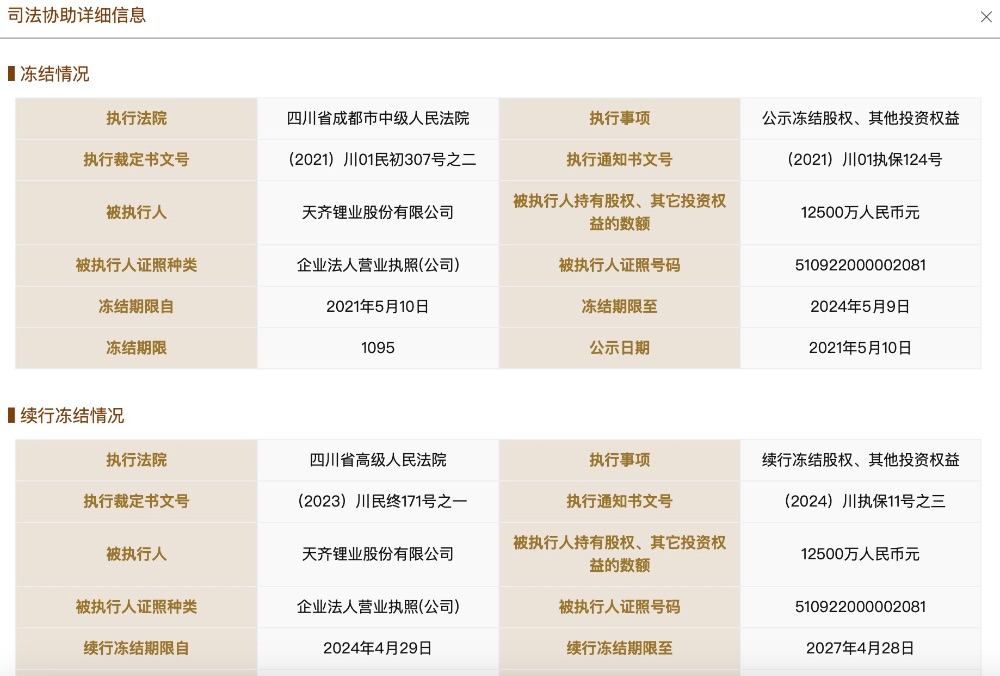Click the 续行冻结情况 section heading
Viewport: 1000px width, 676px height.
72,416
